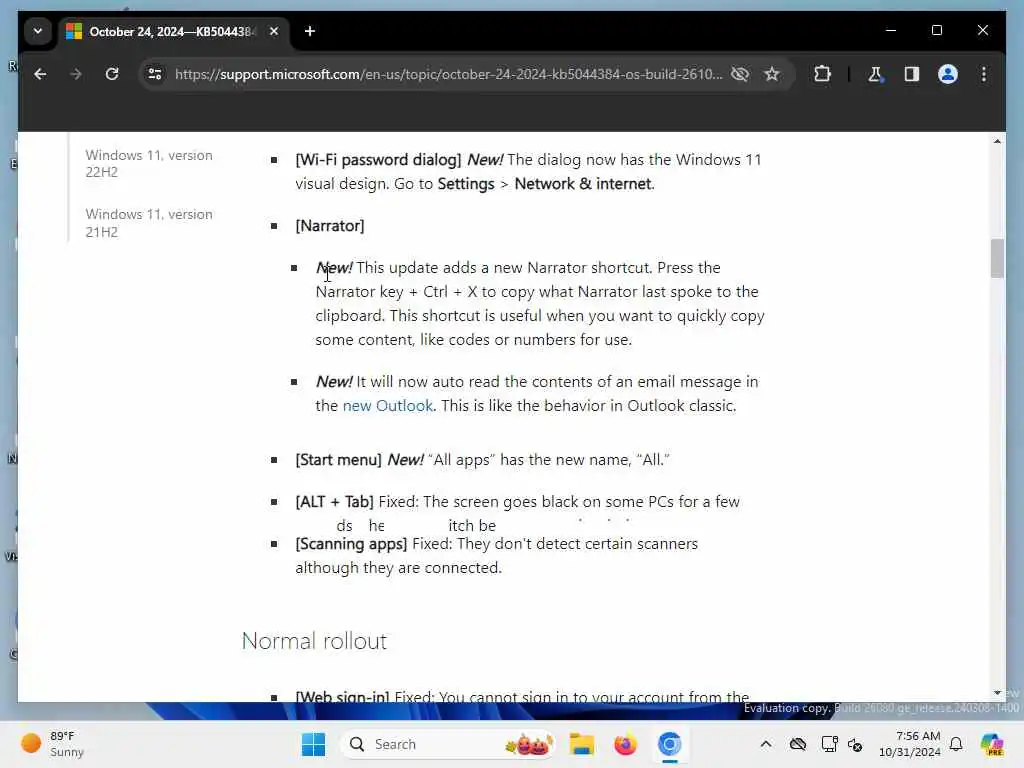
Task: View site information icon in address bar
Action: [x=155, y=74]
